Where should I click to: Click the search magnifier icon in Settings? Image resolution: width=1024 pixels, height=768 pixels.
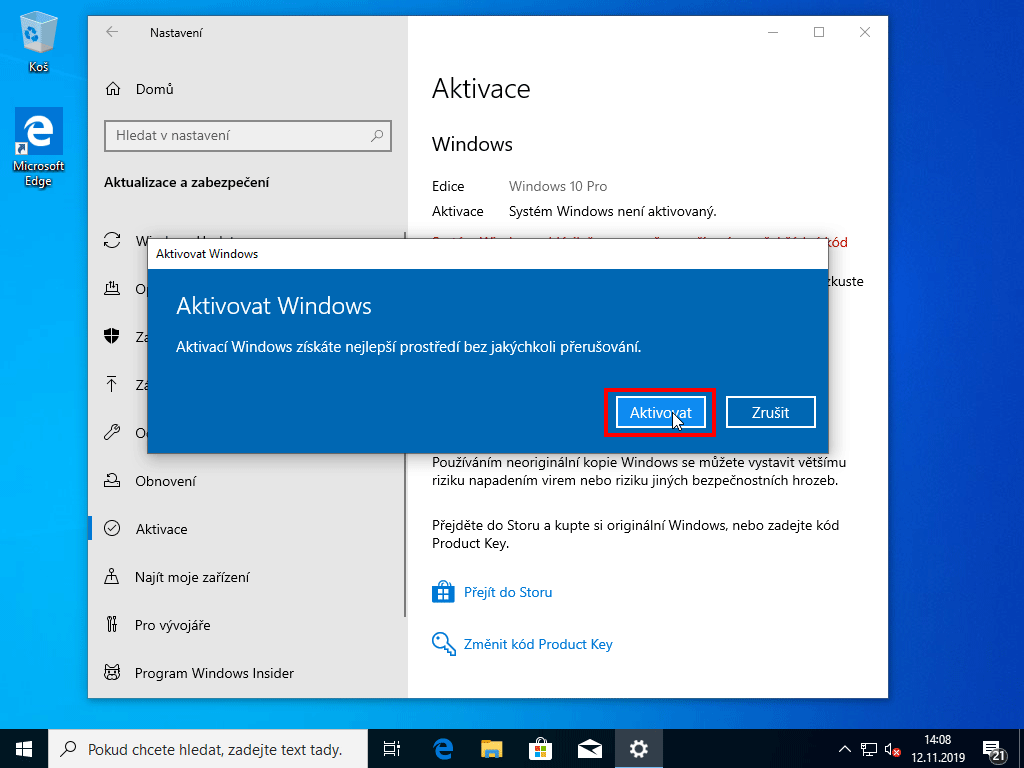377,136
